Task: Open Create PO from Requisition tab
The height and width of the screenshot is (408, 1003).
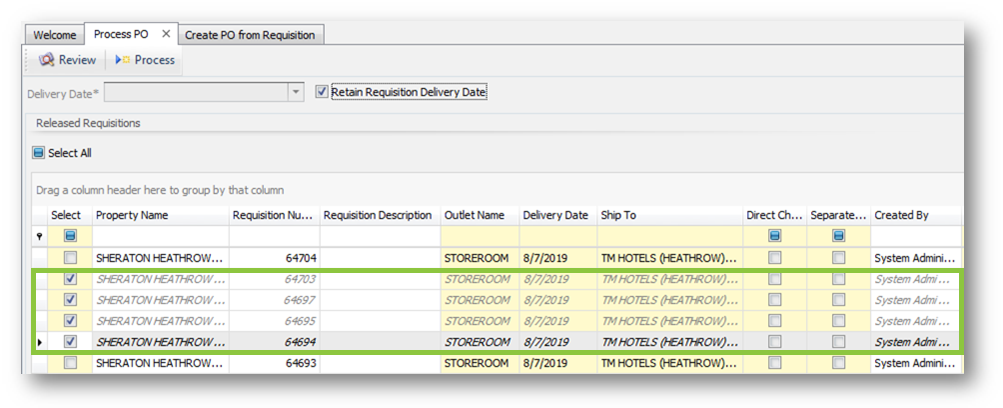Action: click(249, 35)
